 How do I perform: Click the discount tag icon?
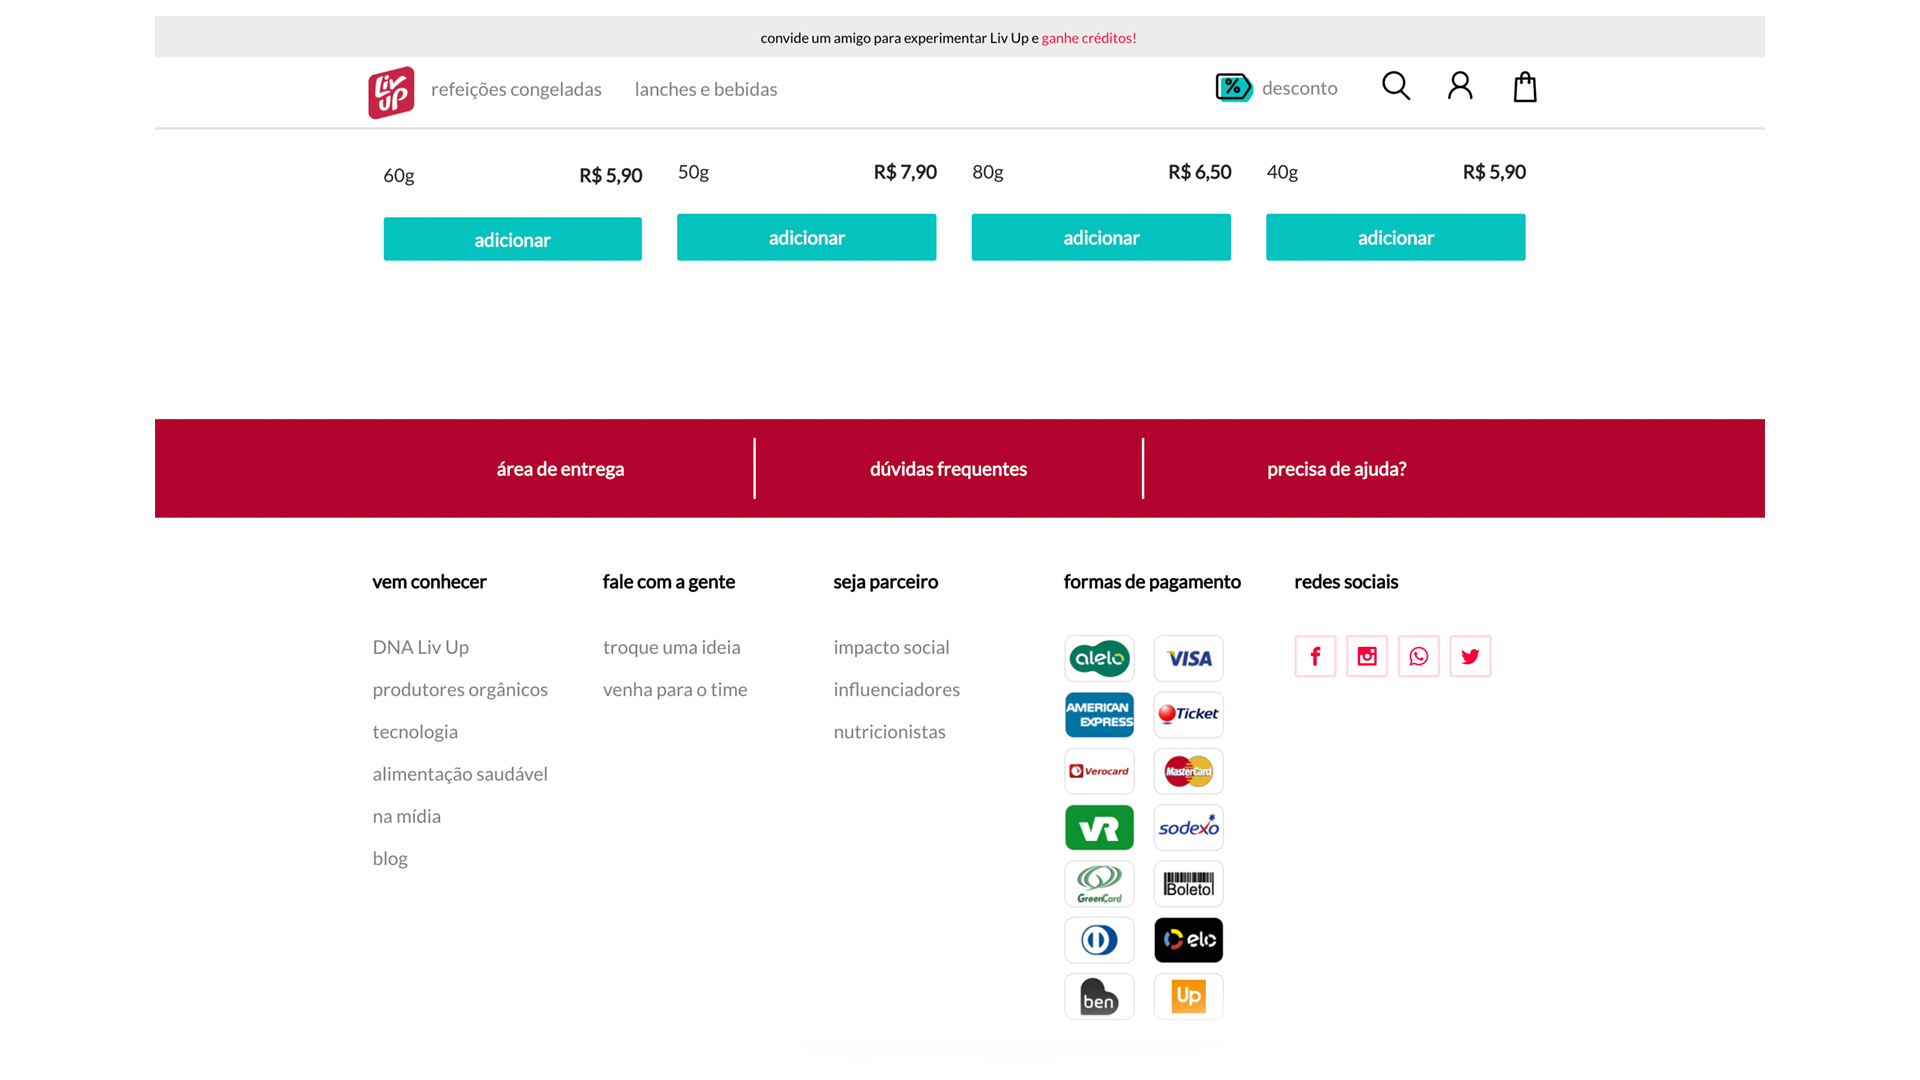coord(1234,88)
